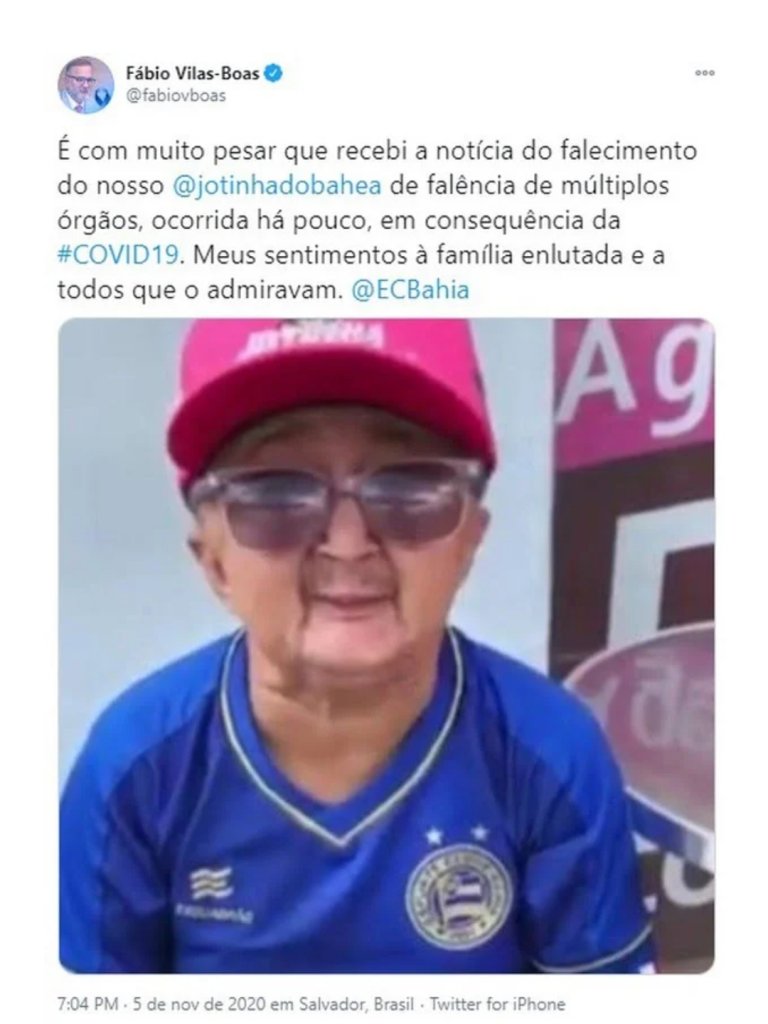Follow the #COVID19 hashtag
This screenshot has width=768, height=1024.
(118, 255)
